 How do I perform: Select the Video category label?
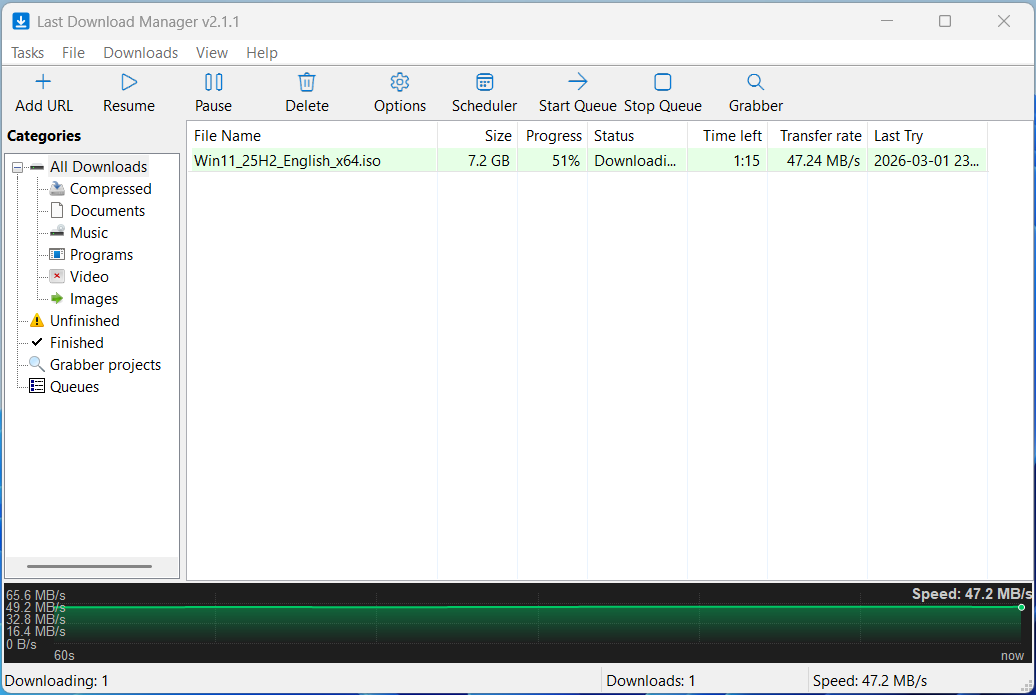[x=89, y=276]
